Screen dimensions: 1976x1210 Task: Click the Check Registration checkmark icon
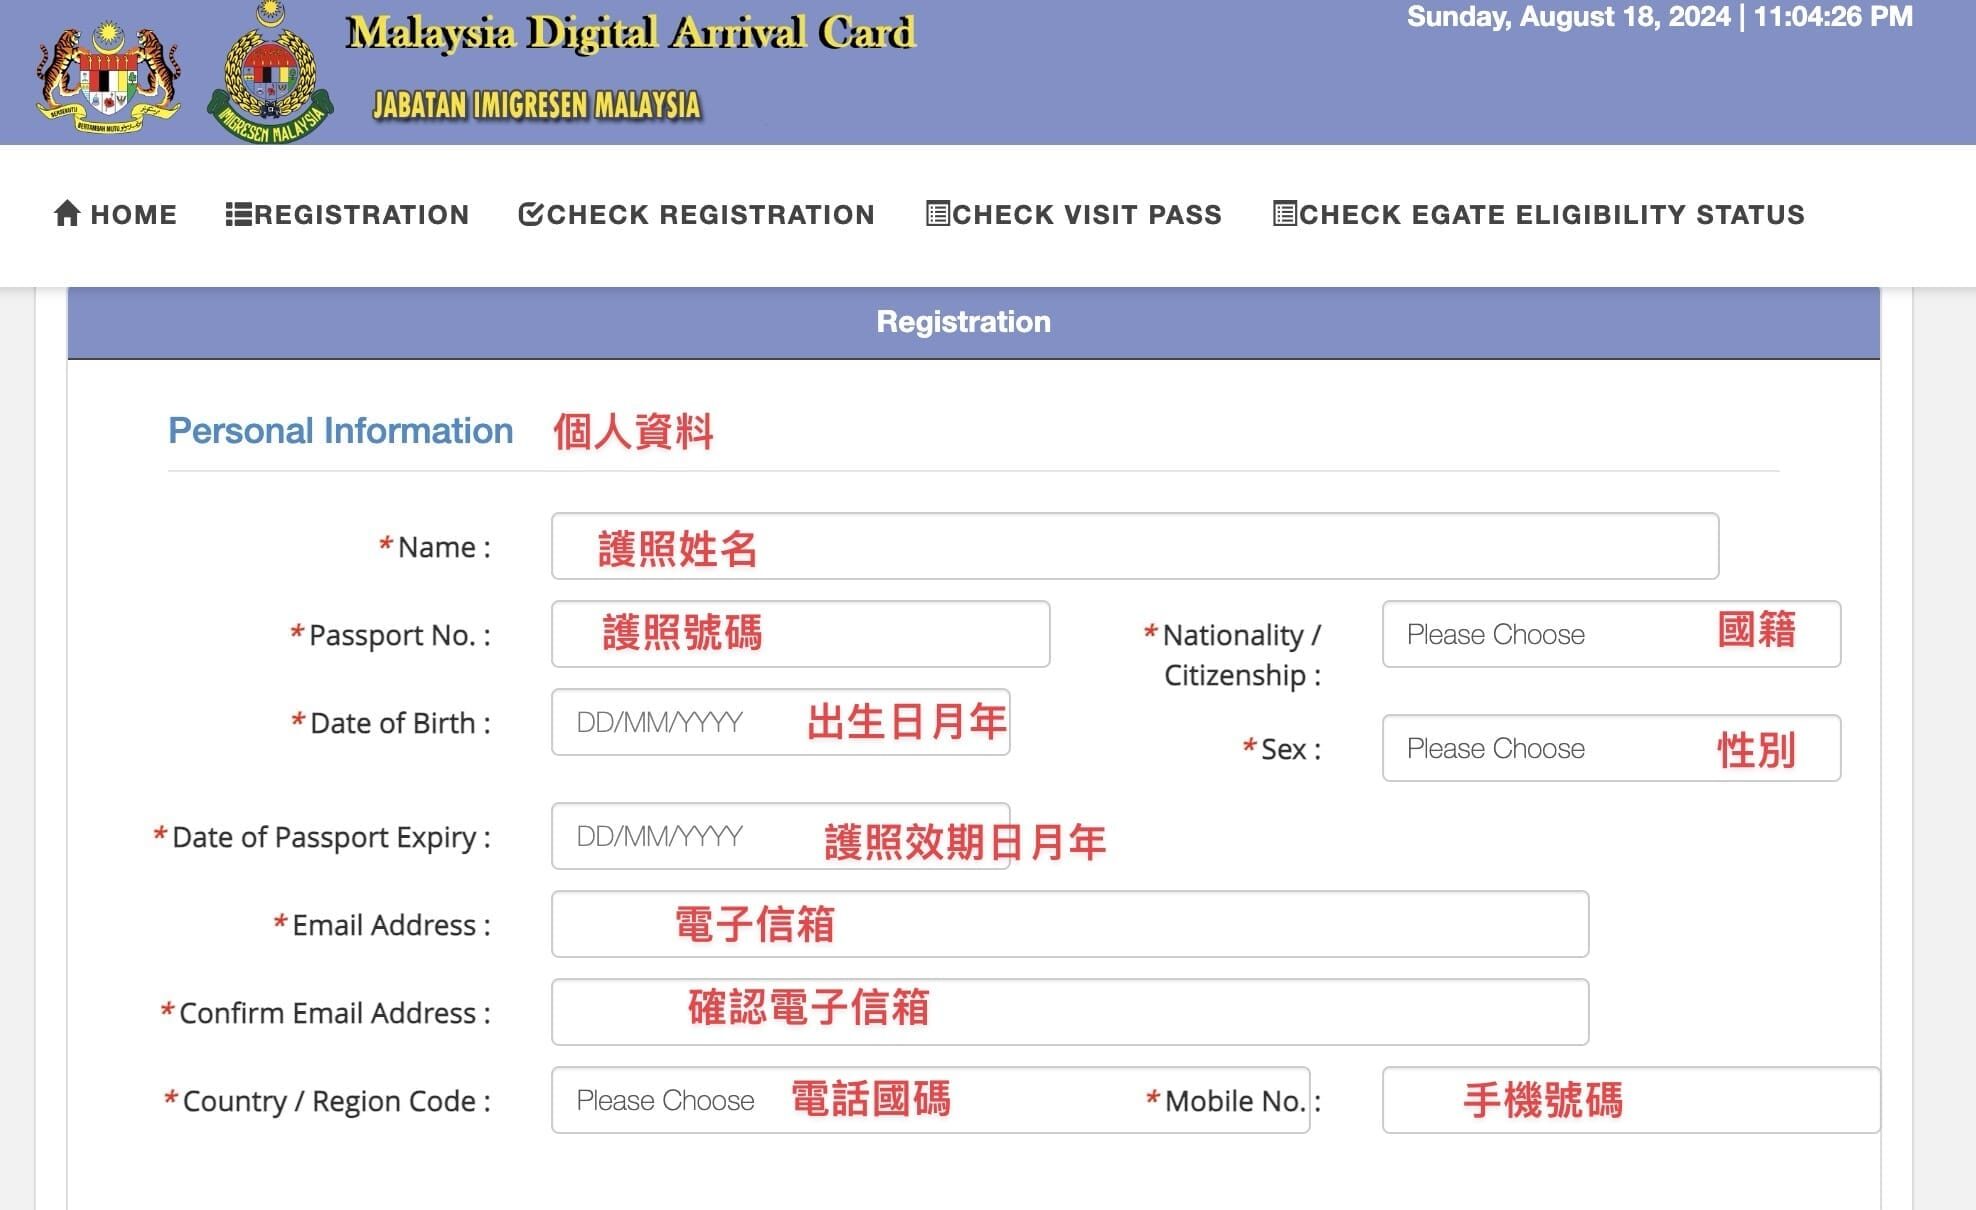click(530, 213)
